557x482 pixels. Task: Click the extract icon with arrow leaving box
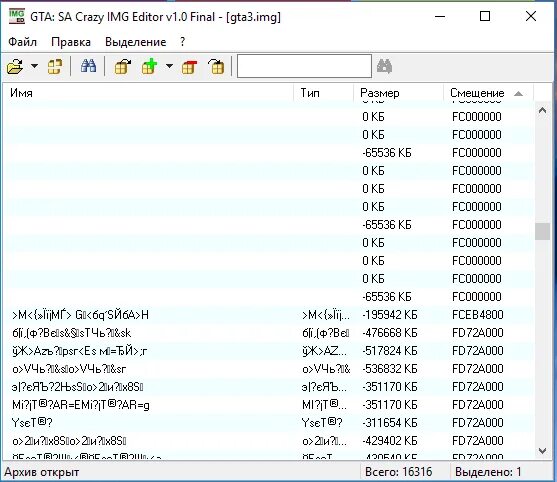(x=123, y=66)
